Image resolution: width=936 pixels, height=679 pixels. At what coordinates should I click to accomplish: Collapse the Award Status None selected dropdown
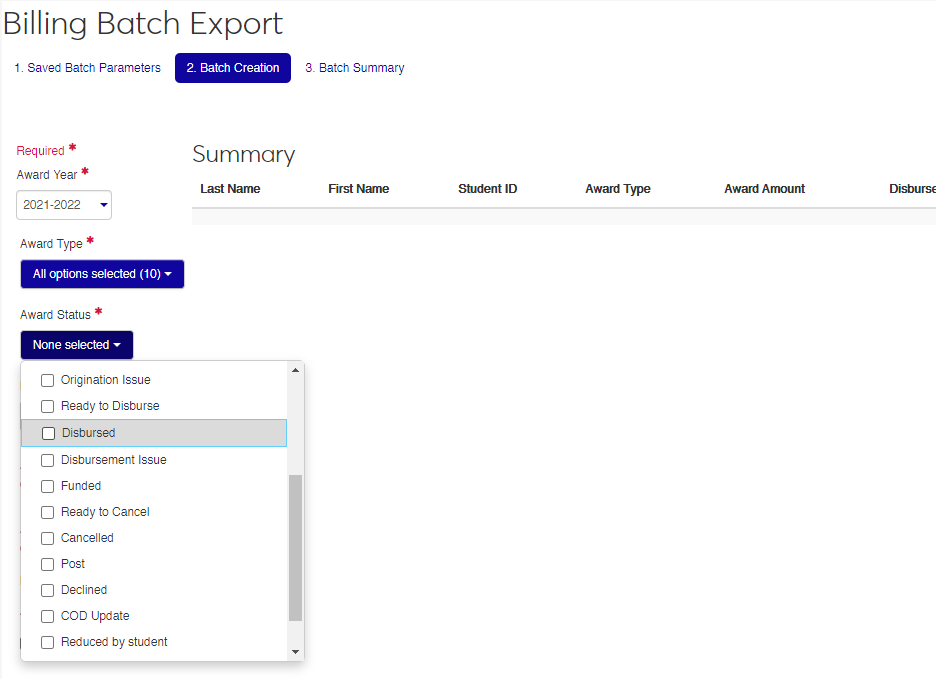pos(76,345)
